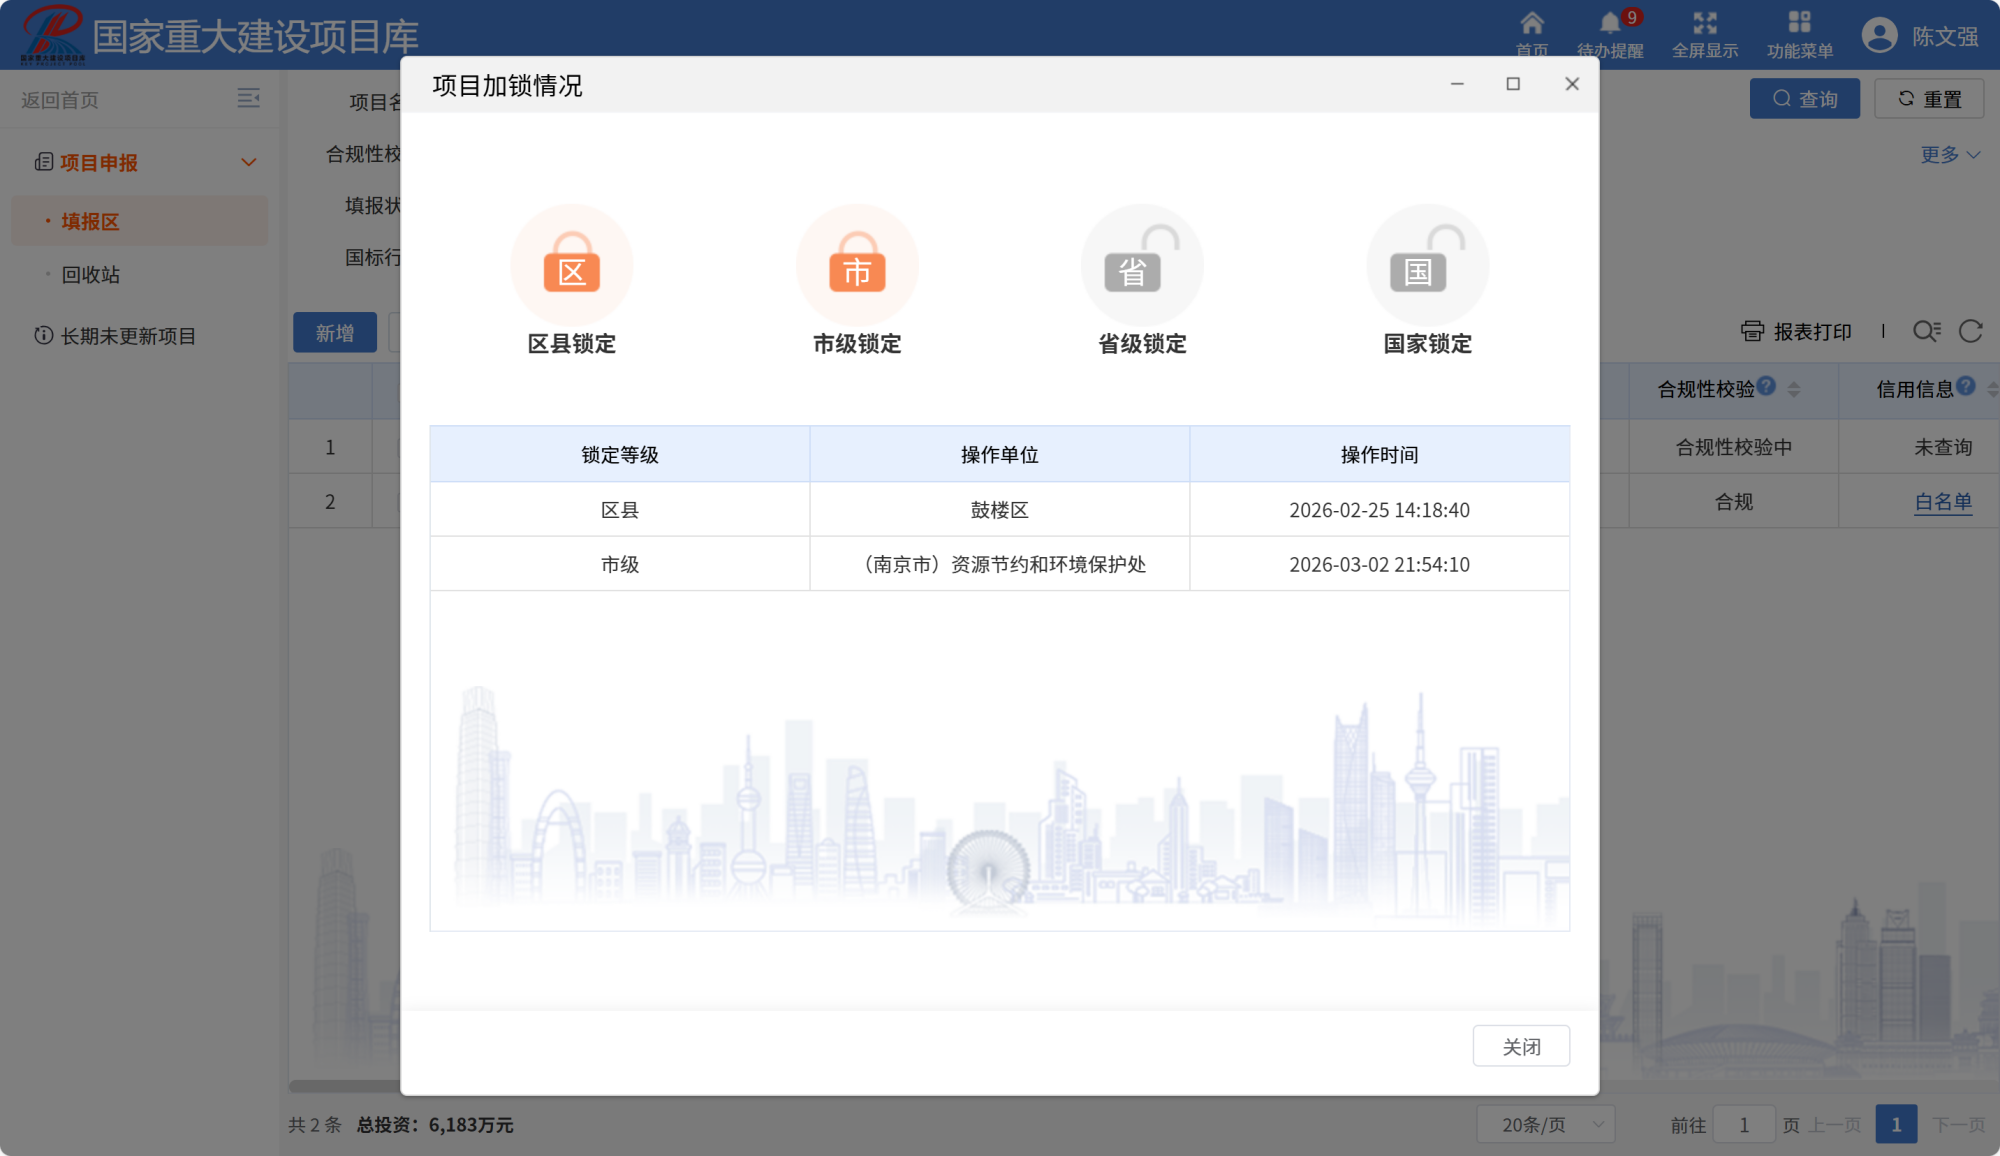The height and width of the screenshot is (1156, 2000).
Task: Click the 省级锁定 unlocked icon
Action: (x=1142, y=264)
